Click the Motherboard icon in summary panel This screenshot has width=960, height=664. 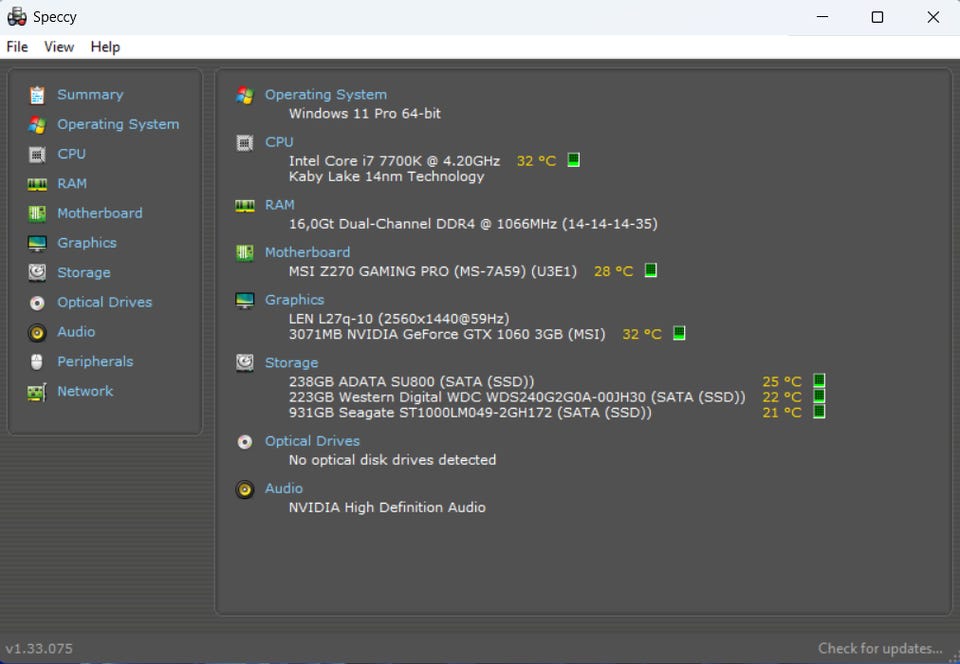(x=245, y=253)
